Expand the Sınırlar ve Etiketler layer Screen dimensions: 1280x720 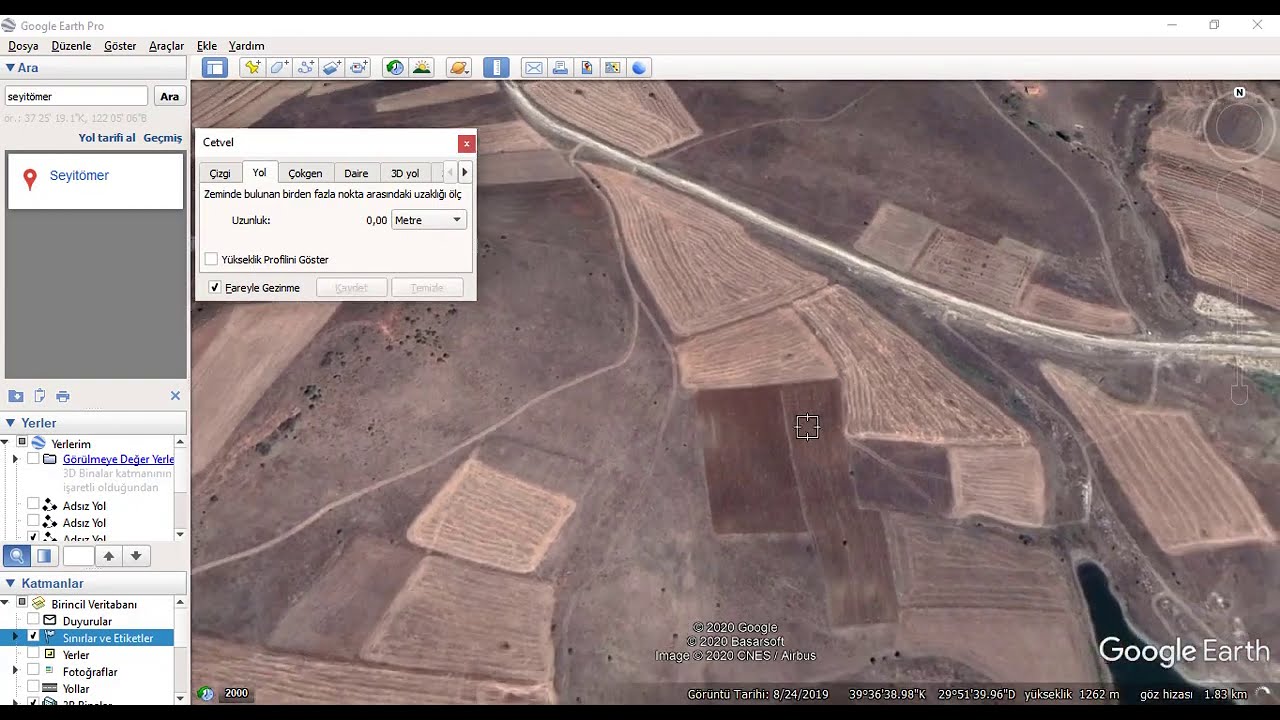tap(15, 637)
